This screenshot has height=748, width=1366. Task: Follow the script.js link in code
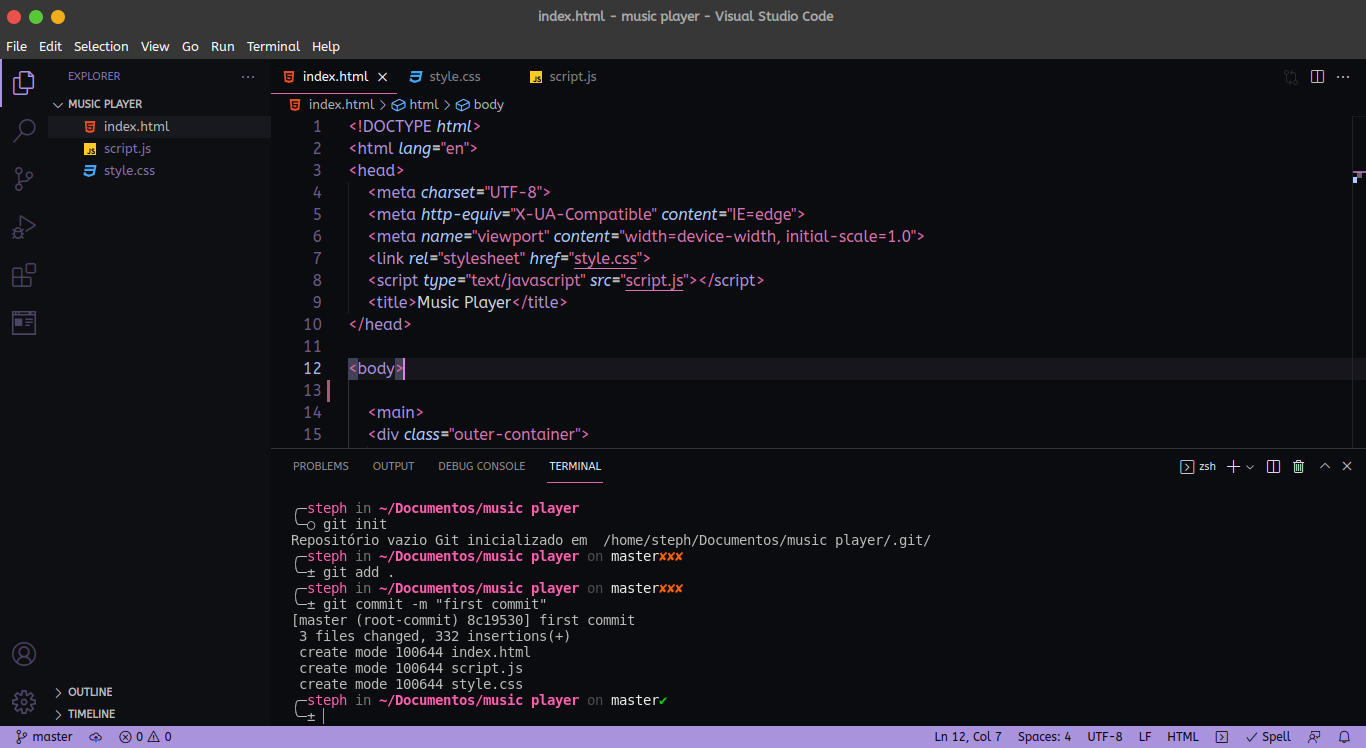coord(655,280)
